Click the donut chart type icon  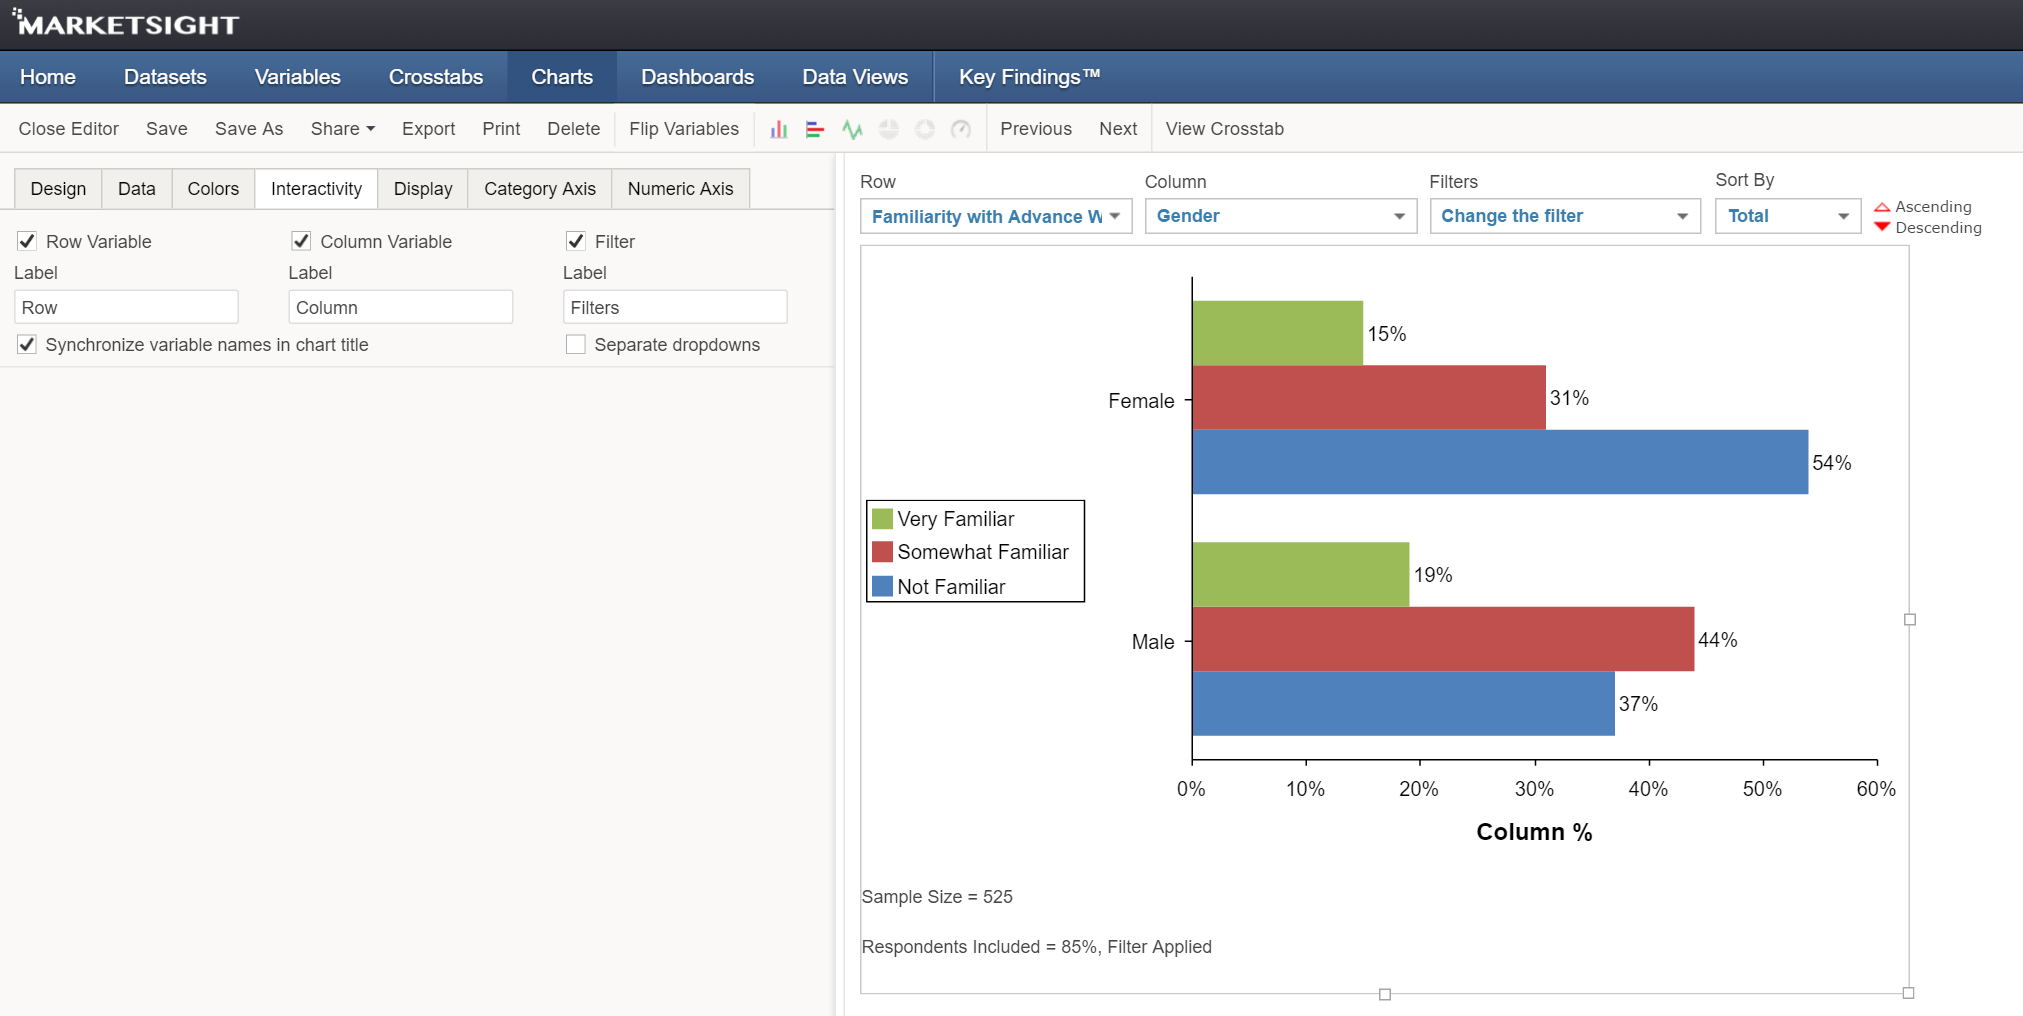click(924, 129)
